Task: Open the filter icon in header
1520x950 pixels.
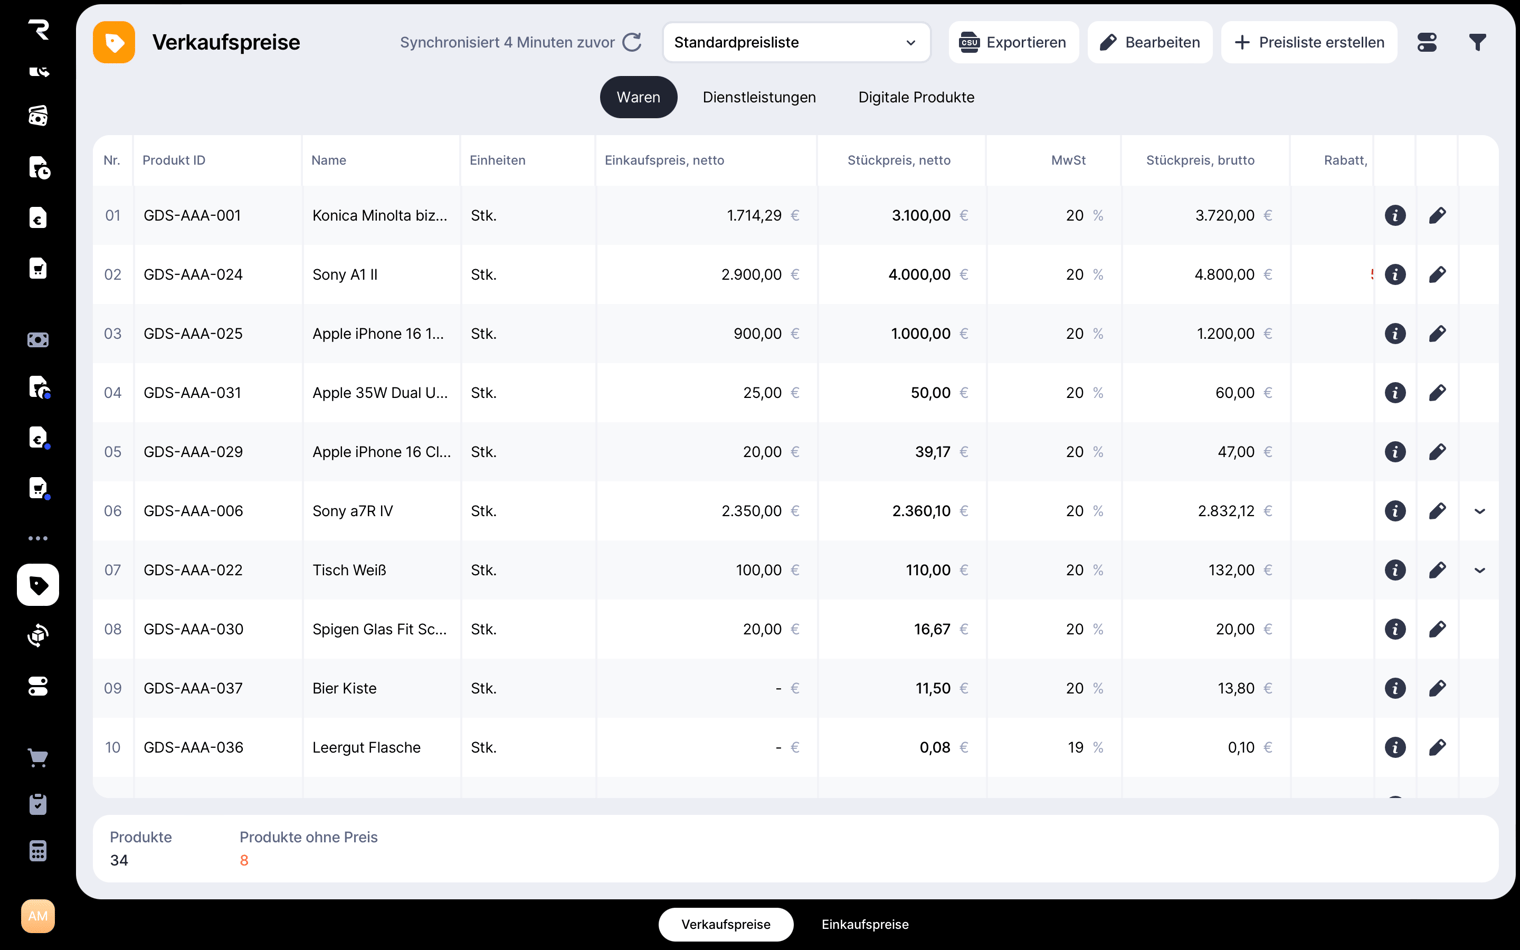Action: pos(1477,42)
